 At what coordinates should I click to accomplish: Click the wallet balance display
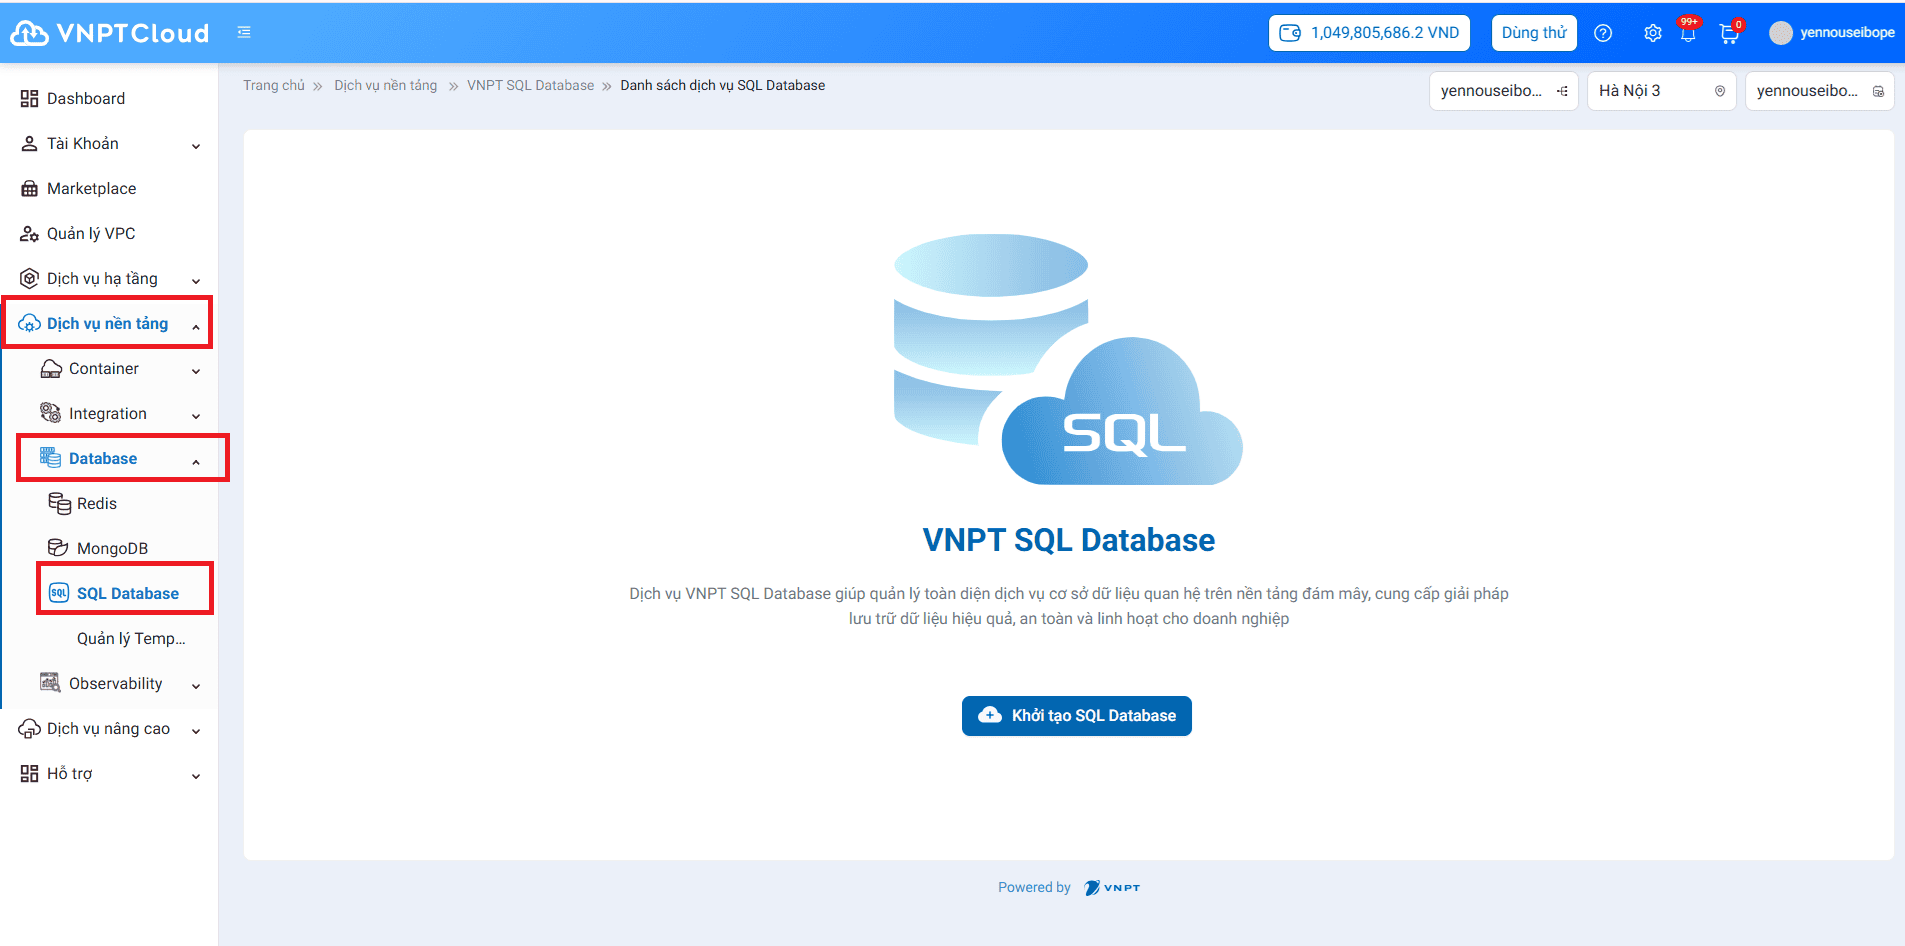pos(1369,33)
